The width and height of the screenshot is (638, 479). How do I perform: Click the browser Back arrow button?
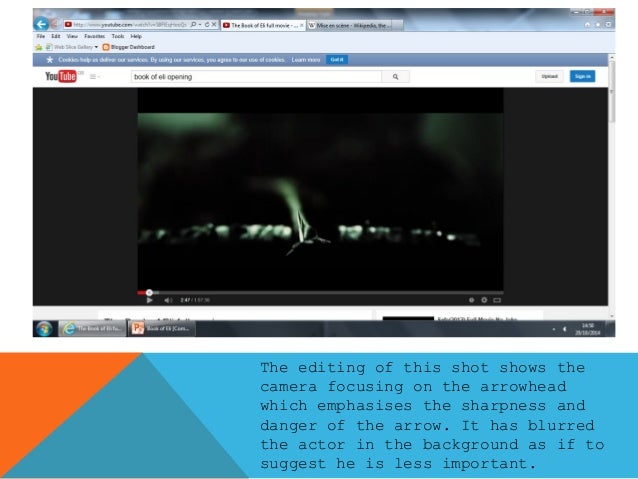[41, 24]
